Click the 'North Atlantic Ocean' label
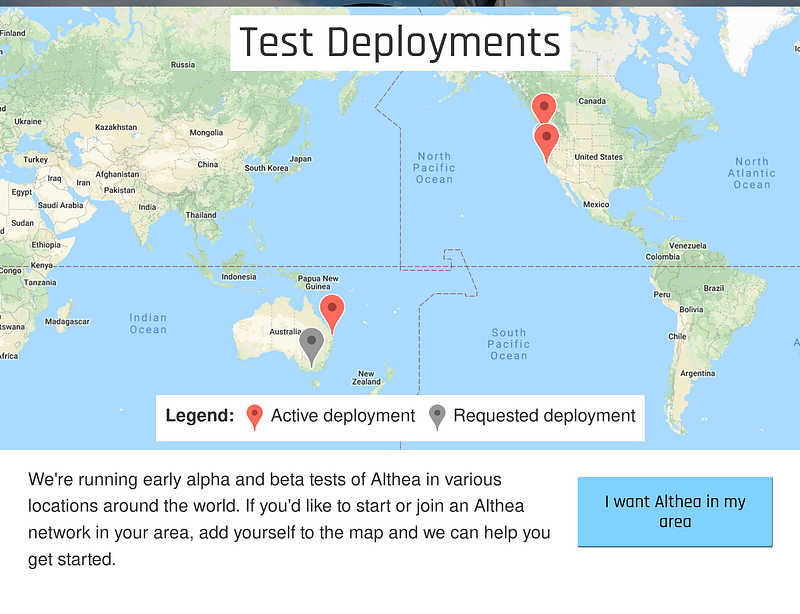This screenshot has width=800, height=614. click(752, 173)
